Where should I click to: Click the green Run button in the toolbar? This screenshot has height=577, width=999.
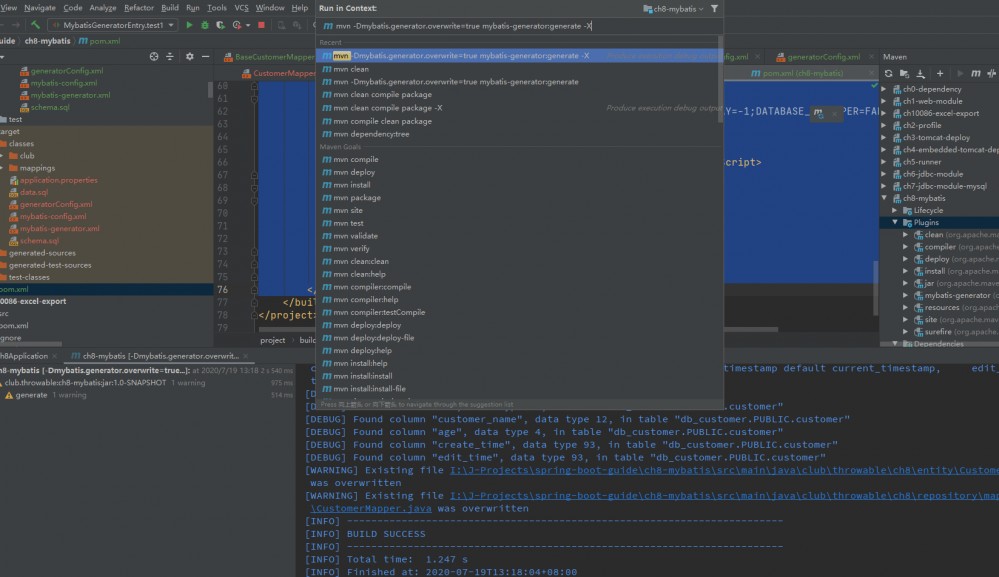point(189,23)
